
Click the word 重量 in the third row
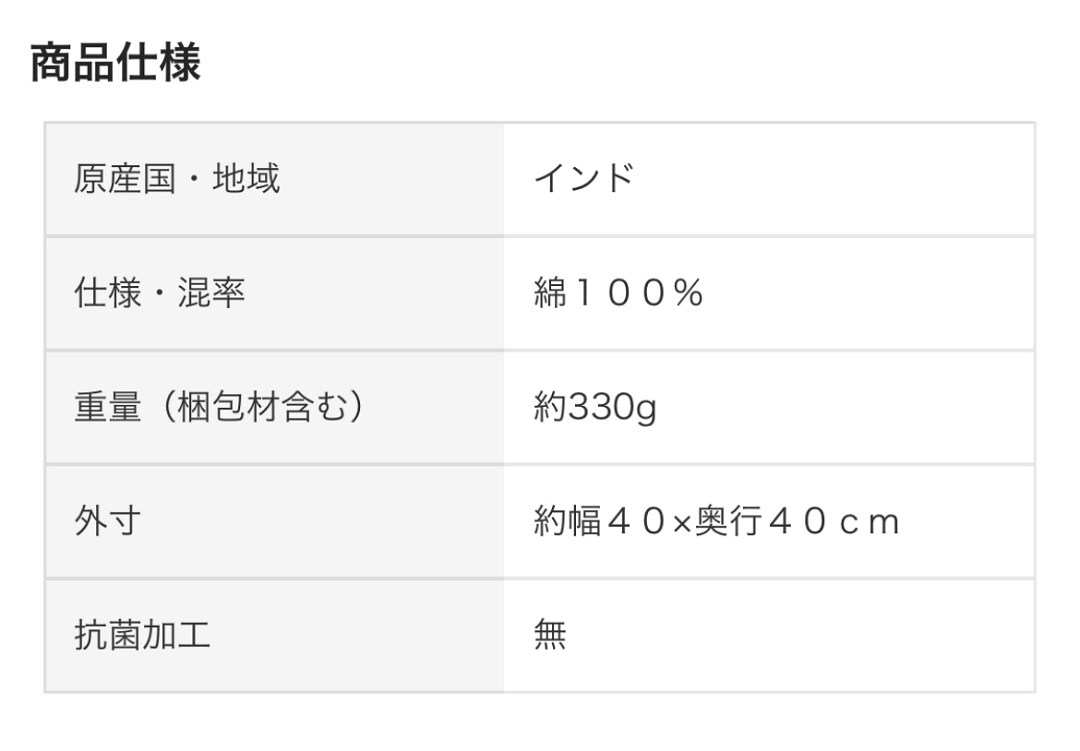coord(108,407)
